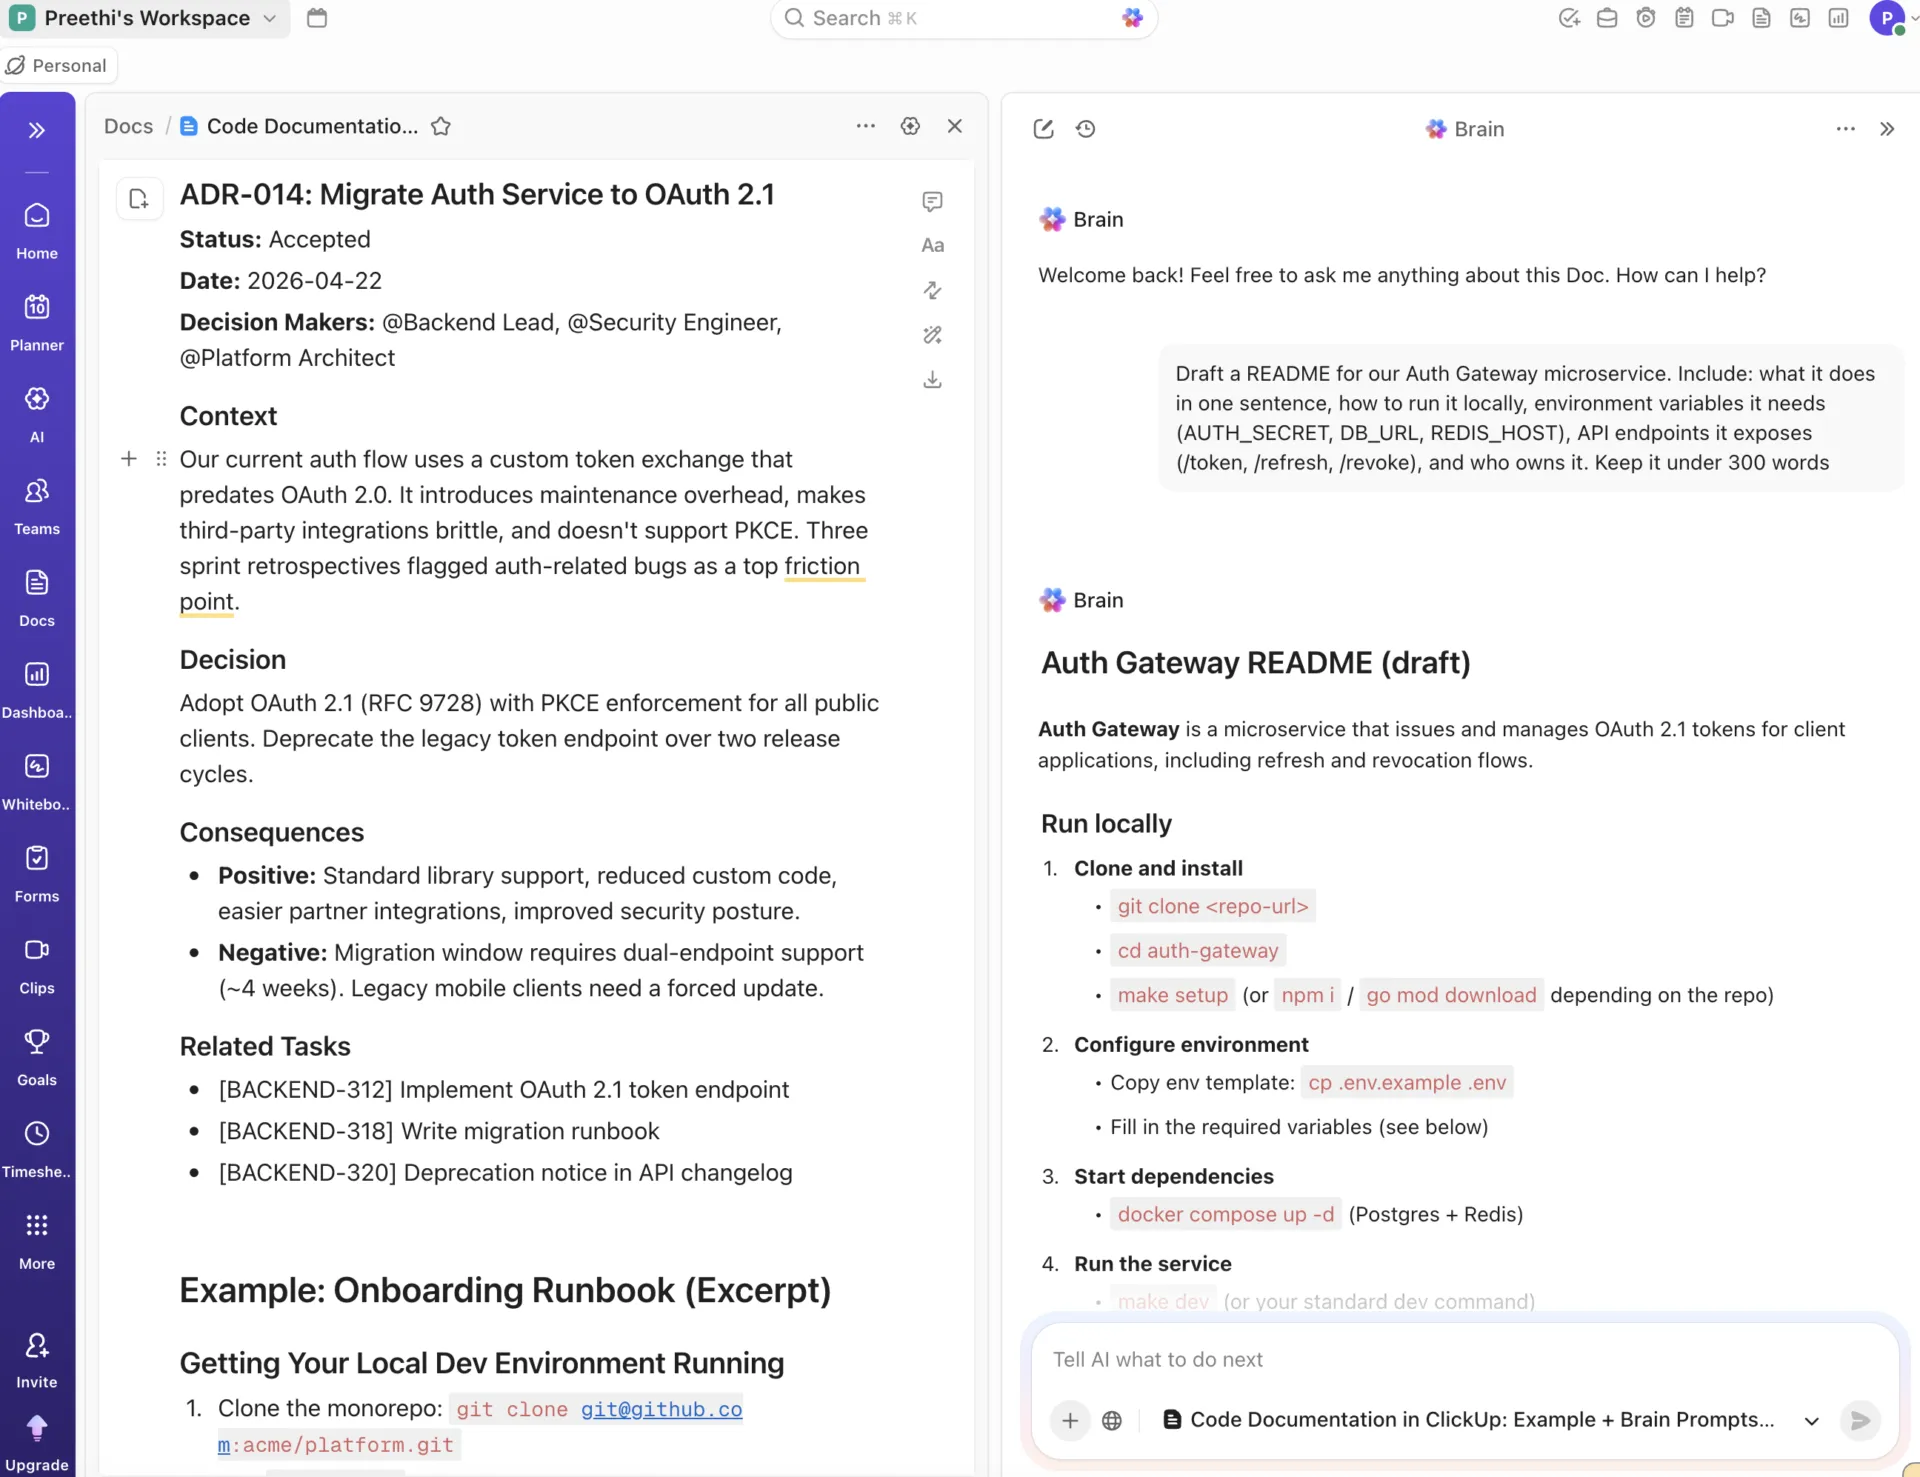Open Dashboards in the sidebar
Screen dimensions: 1920x1477
click(x=37, y=691)
